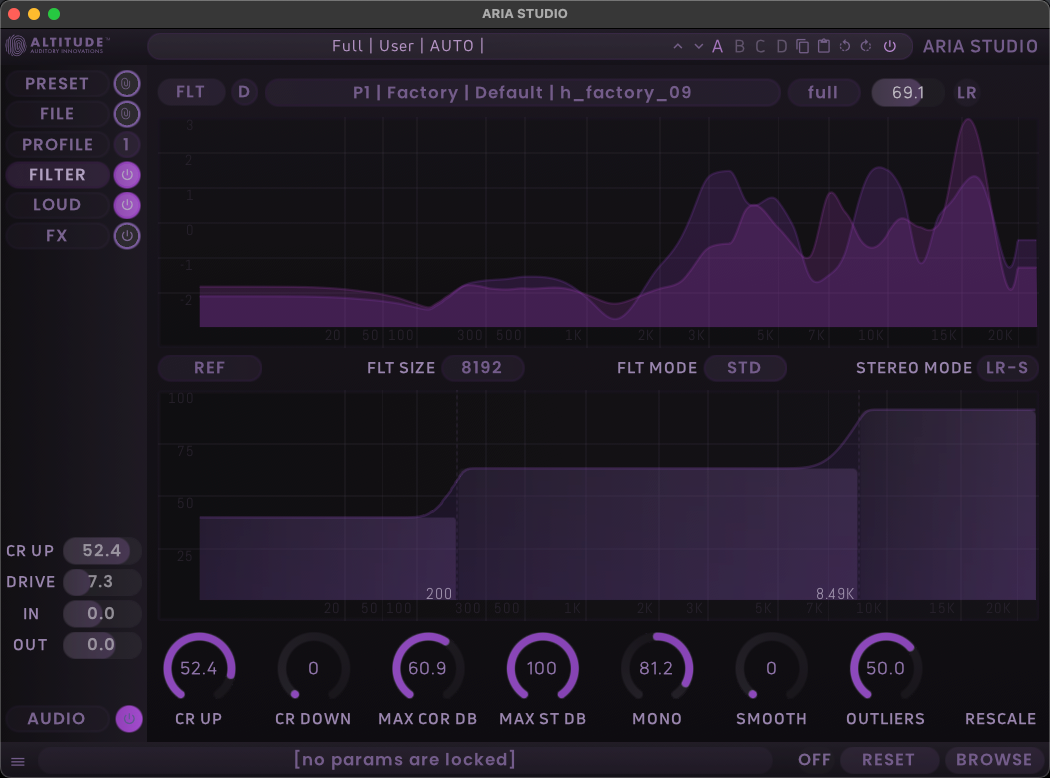The width and height of the screenshot is (1050, 778).
Task: Select preset slot B
Action: 740,46
